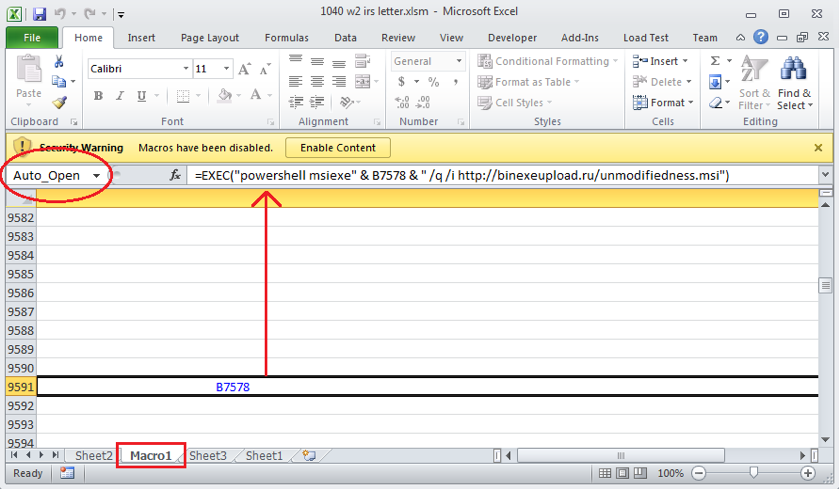Click the Cut scissors icon
839x489 pixels.
coord(59,62)
